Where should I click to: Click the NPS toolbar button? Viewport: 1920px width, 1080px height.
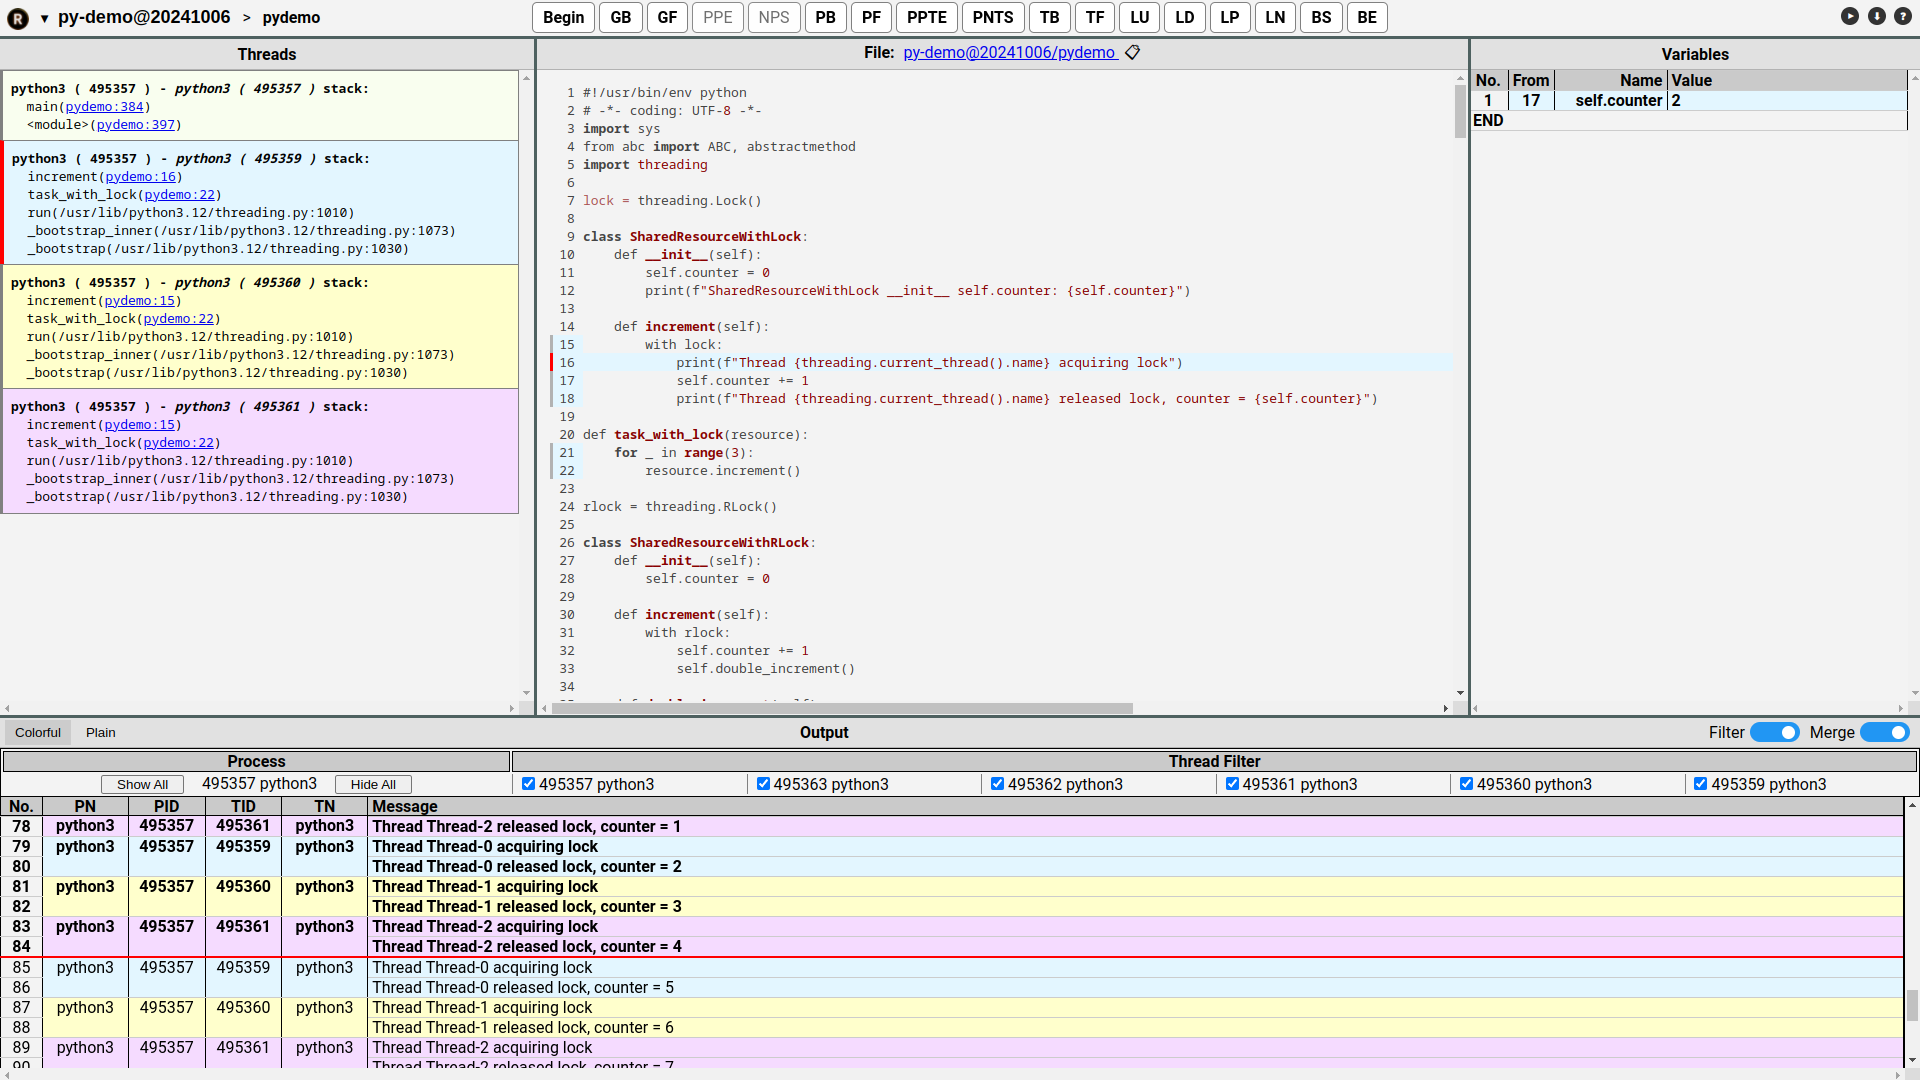774,17
